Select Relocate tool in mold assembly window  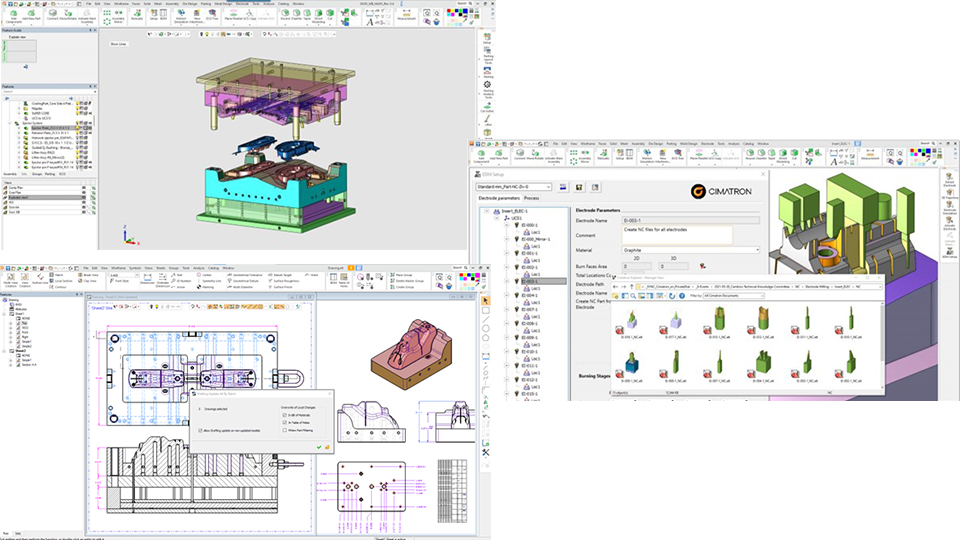point(137,15)
